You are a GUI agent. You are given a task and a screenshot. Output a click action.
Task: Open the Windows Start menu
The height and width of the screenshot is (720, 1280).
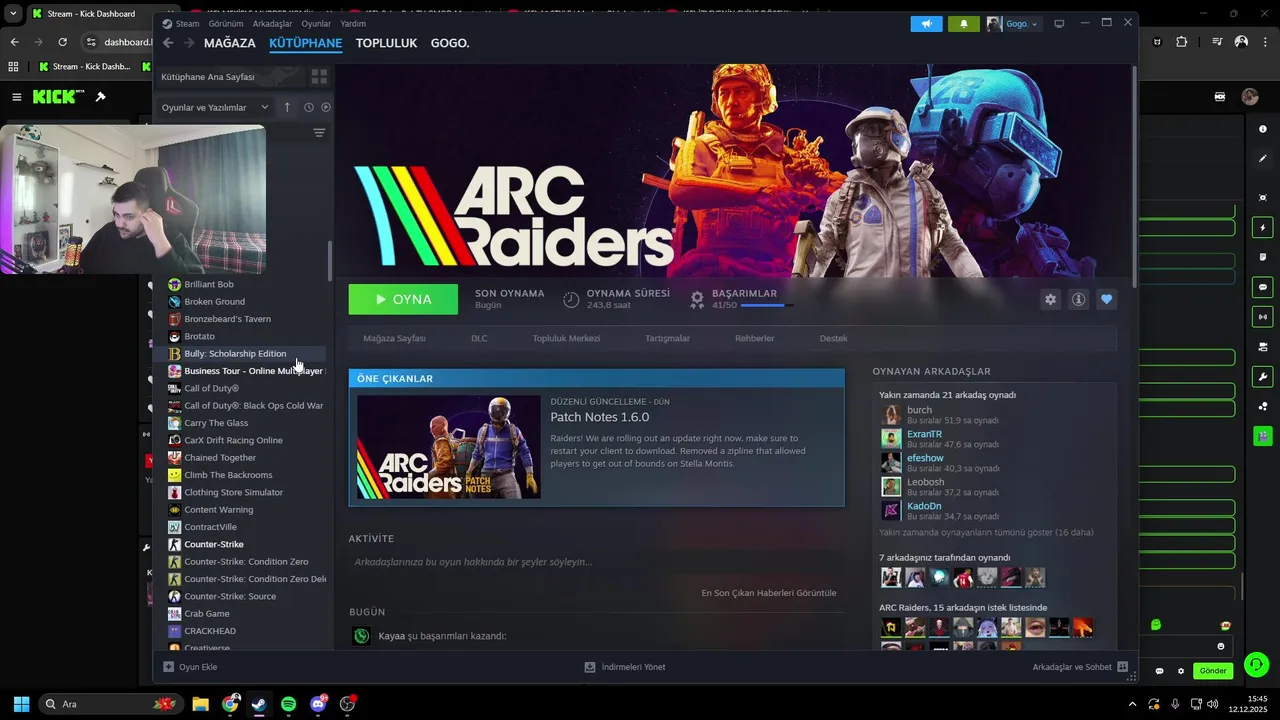click(x=21, y=704)
